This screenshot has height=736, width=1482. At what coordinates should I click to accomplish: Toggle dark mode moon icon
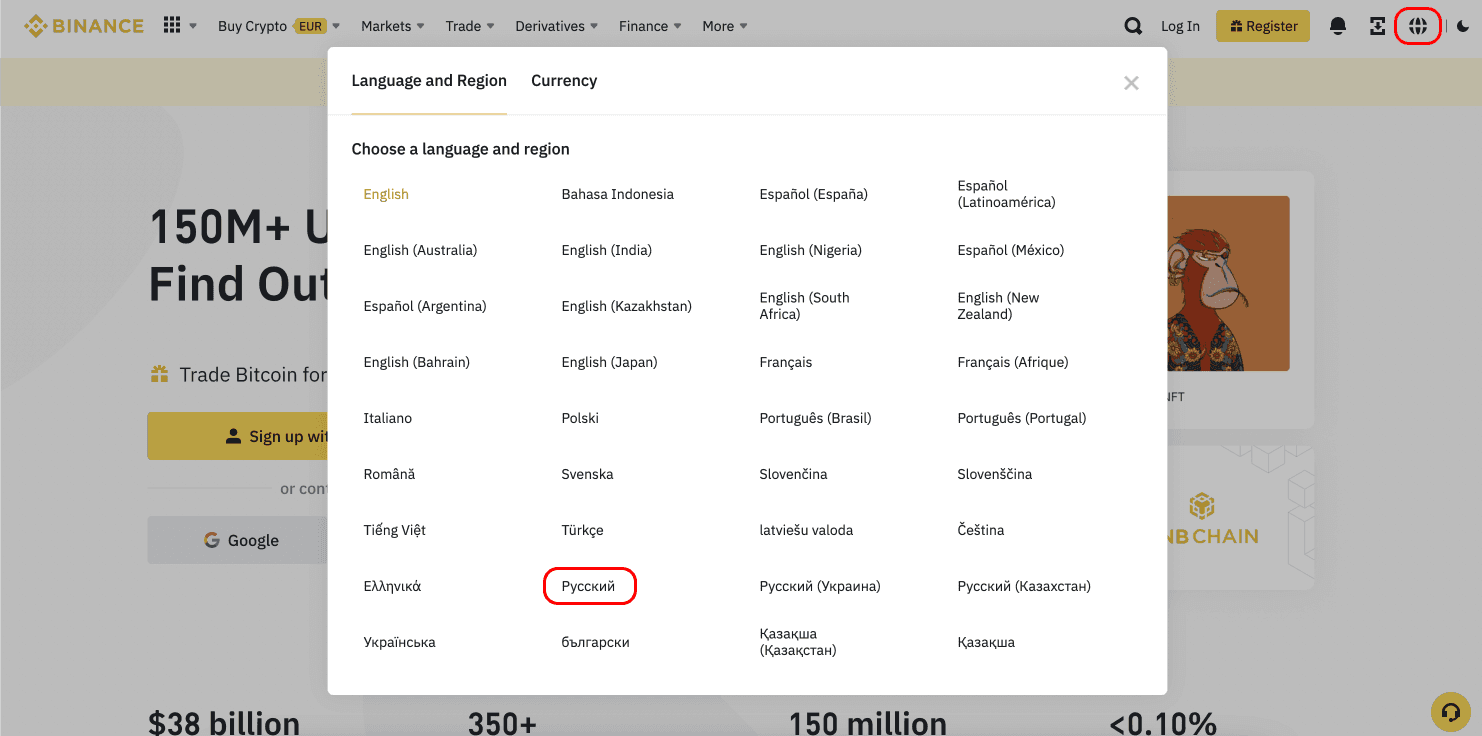coord(1463,27)
